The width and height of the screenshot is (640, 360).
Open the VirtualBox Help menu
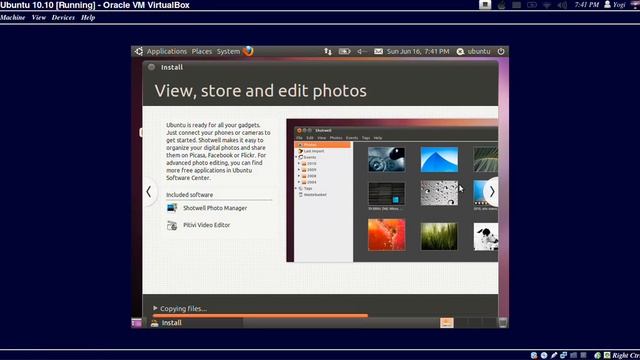pos(88,18)
